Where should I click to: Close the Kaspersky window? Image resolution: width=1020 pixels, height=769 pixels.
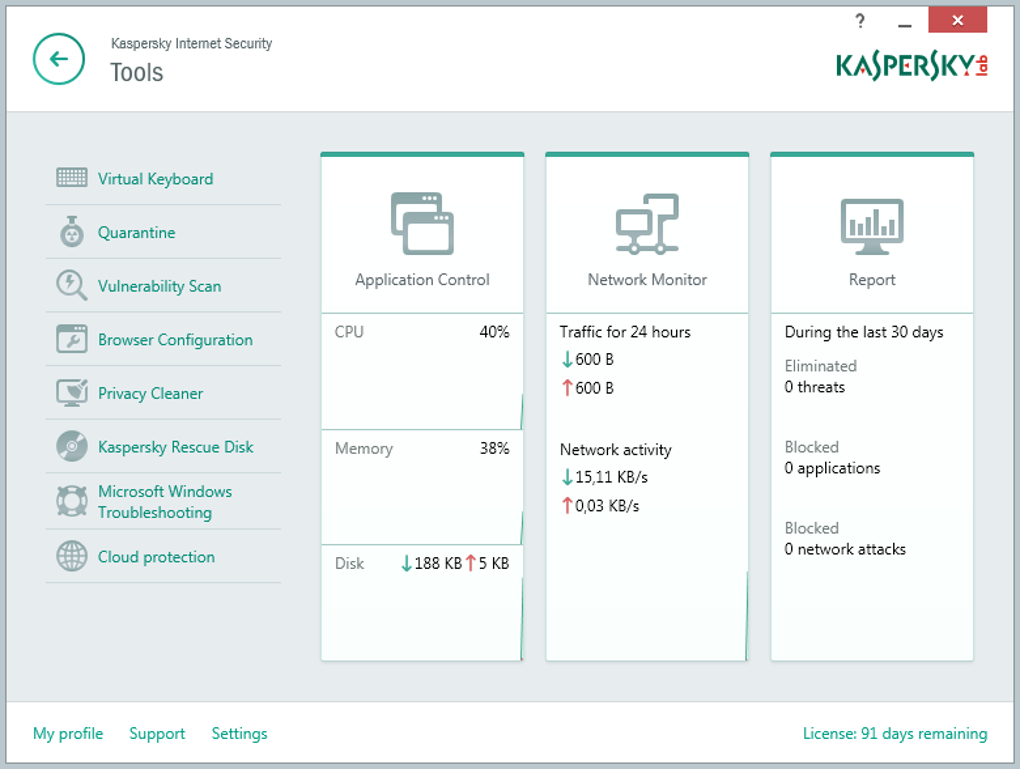[x=958, y=20]
